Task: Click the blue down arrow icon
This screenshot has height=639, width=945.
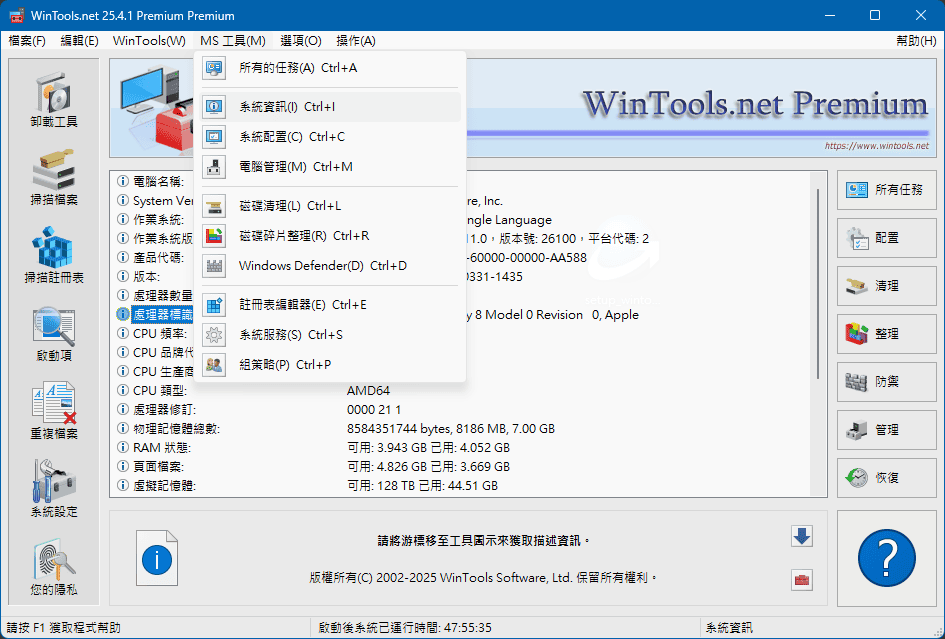Action: point(801,536)
